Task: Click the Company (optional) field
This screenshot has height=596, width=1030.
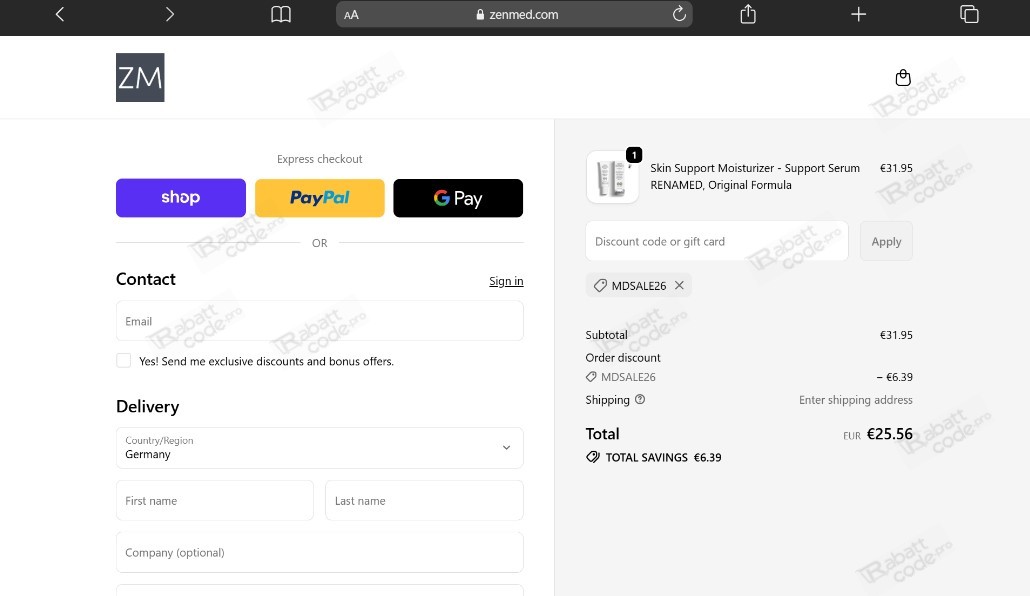Action: pos(319,552)
